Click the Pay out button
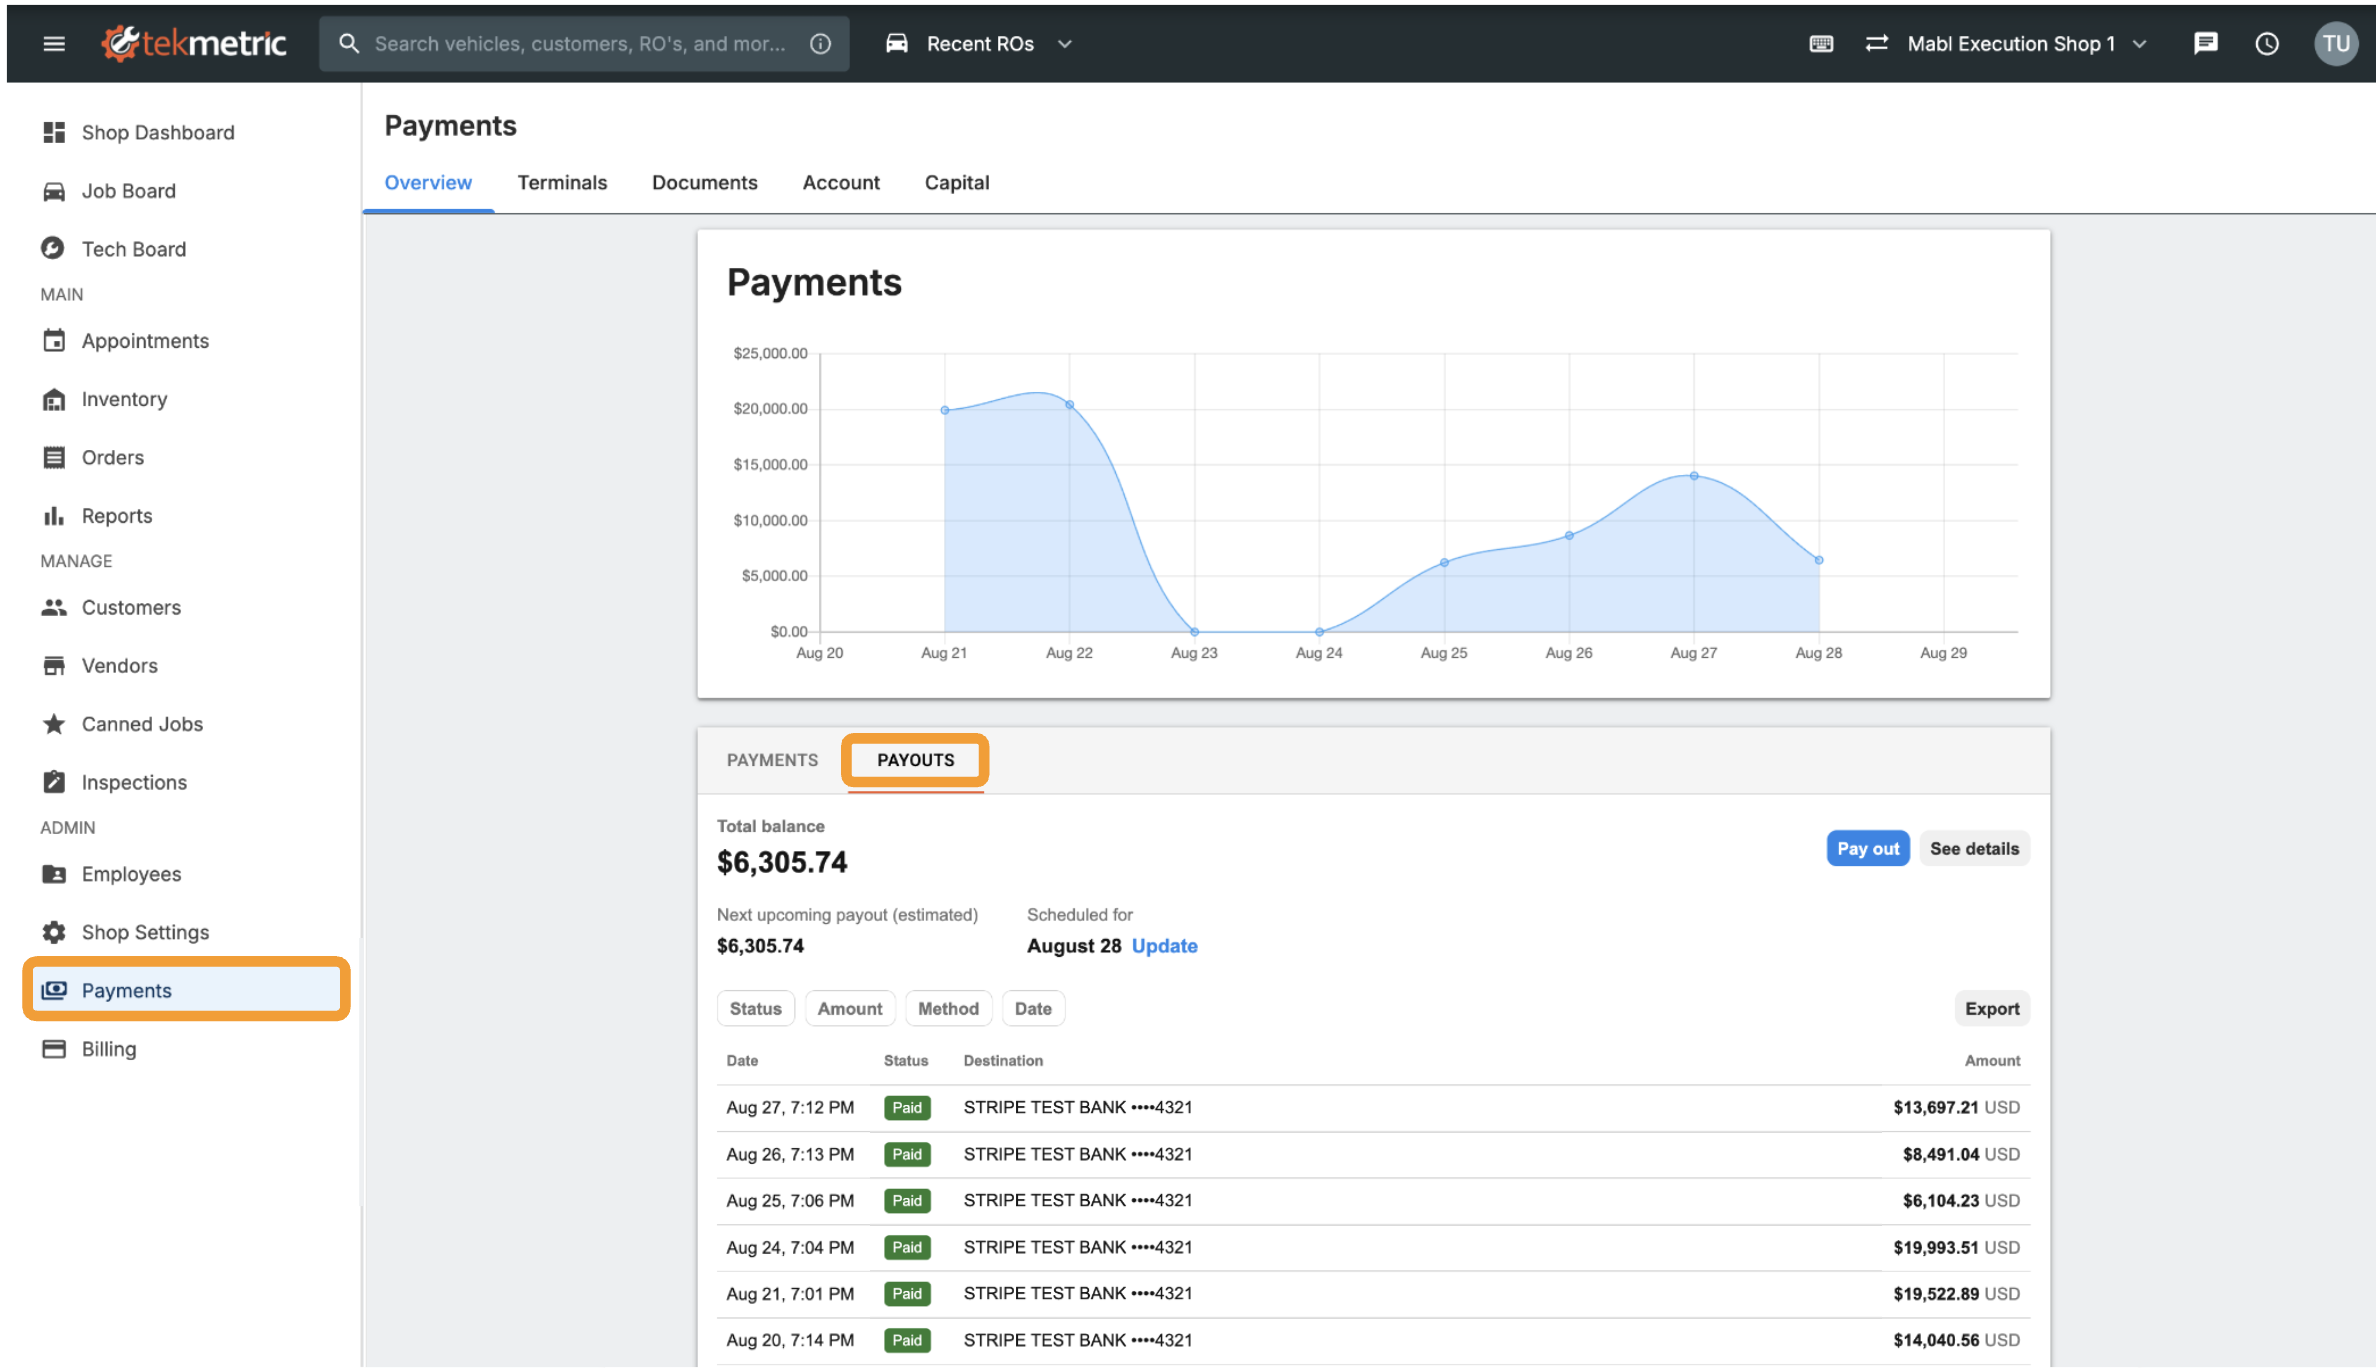 click(x=1867, y=847)
